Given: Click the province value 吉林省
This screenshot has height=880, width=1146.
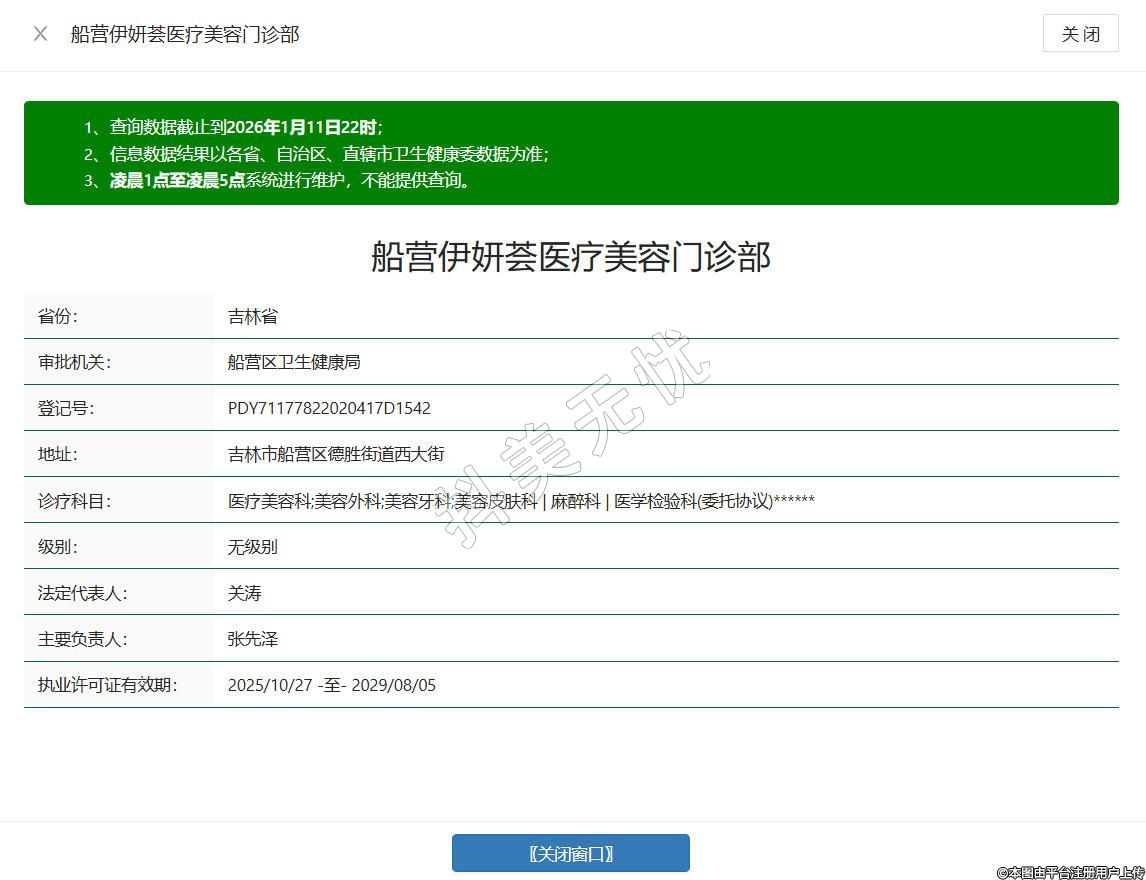Looking at the screenshot, I should (253, 316).
